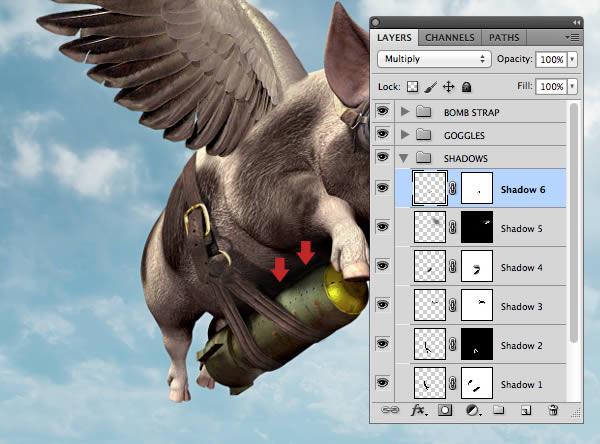Click lock transparent pixels icon
This screenshot has height=444, width=600.
pos(412,87)
